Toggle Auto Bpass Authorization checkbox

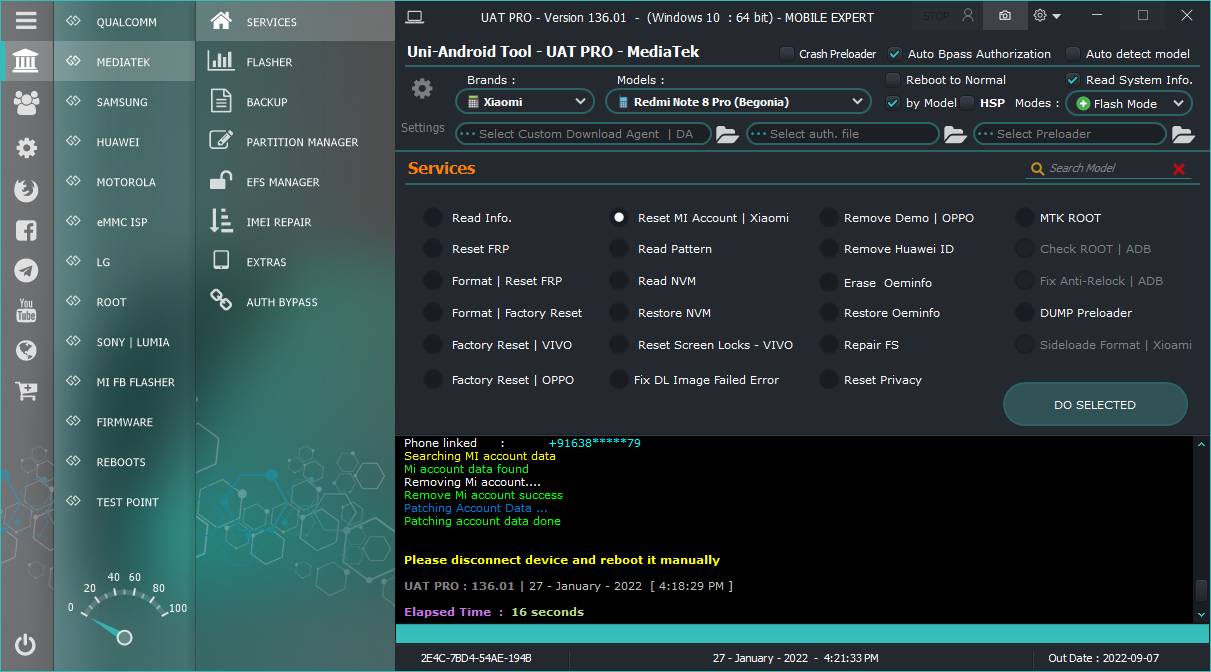coord(895,54)
